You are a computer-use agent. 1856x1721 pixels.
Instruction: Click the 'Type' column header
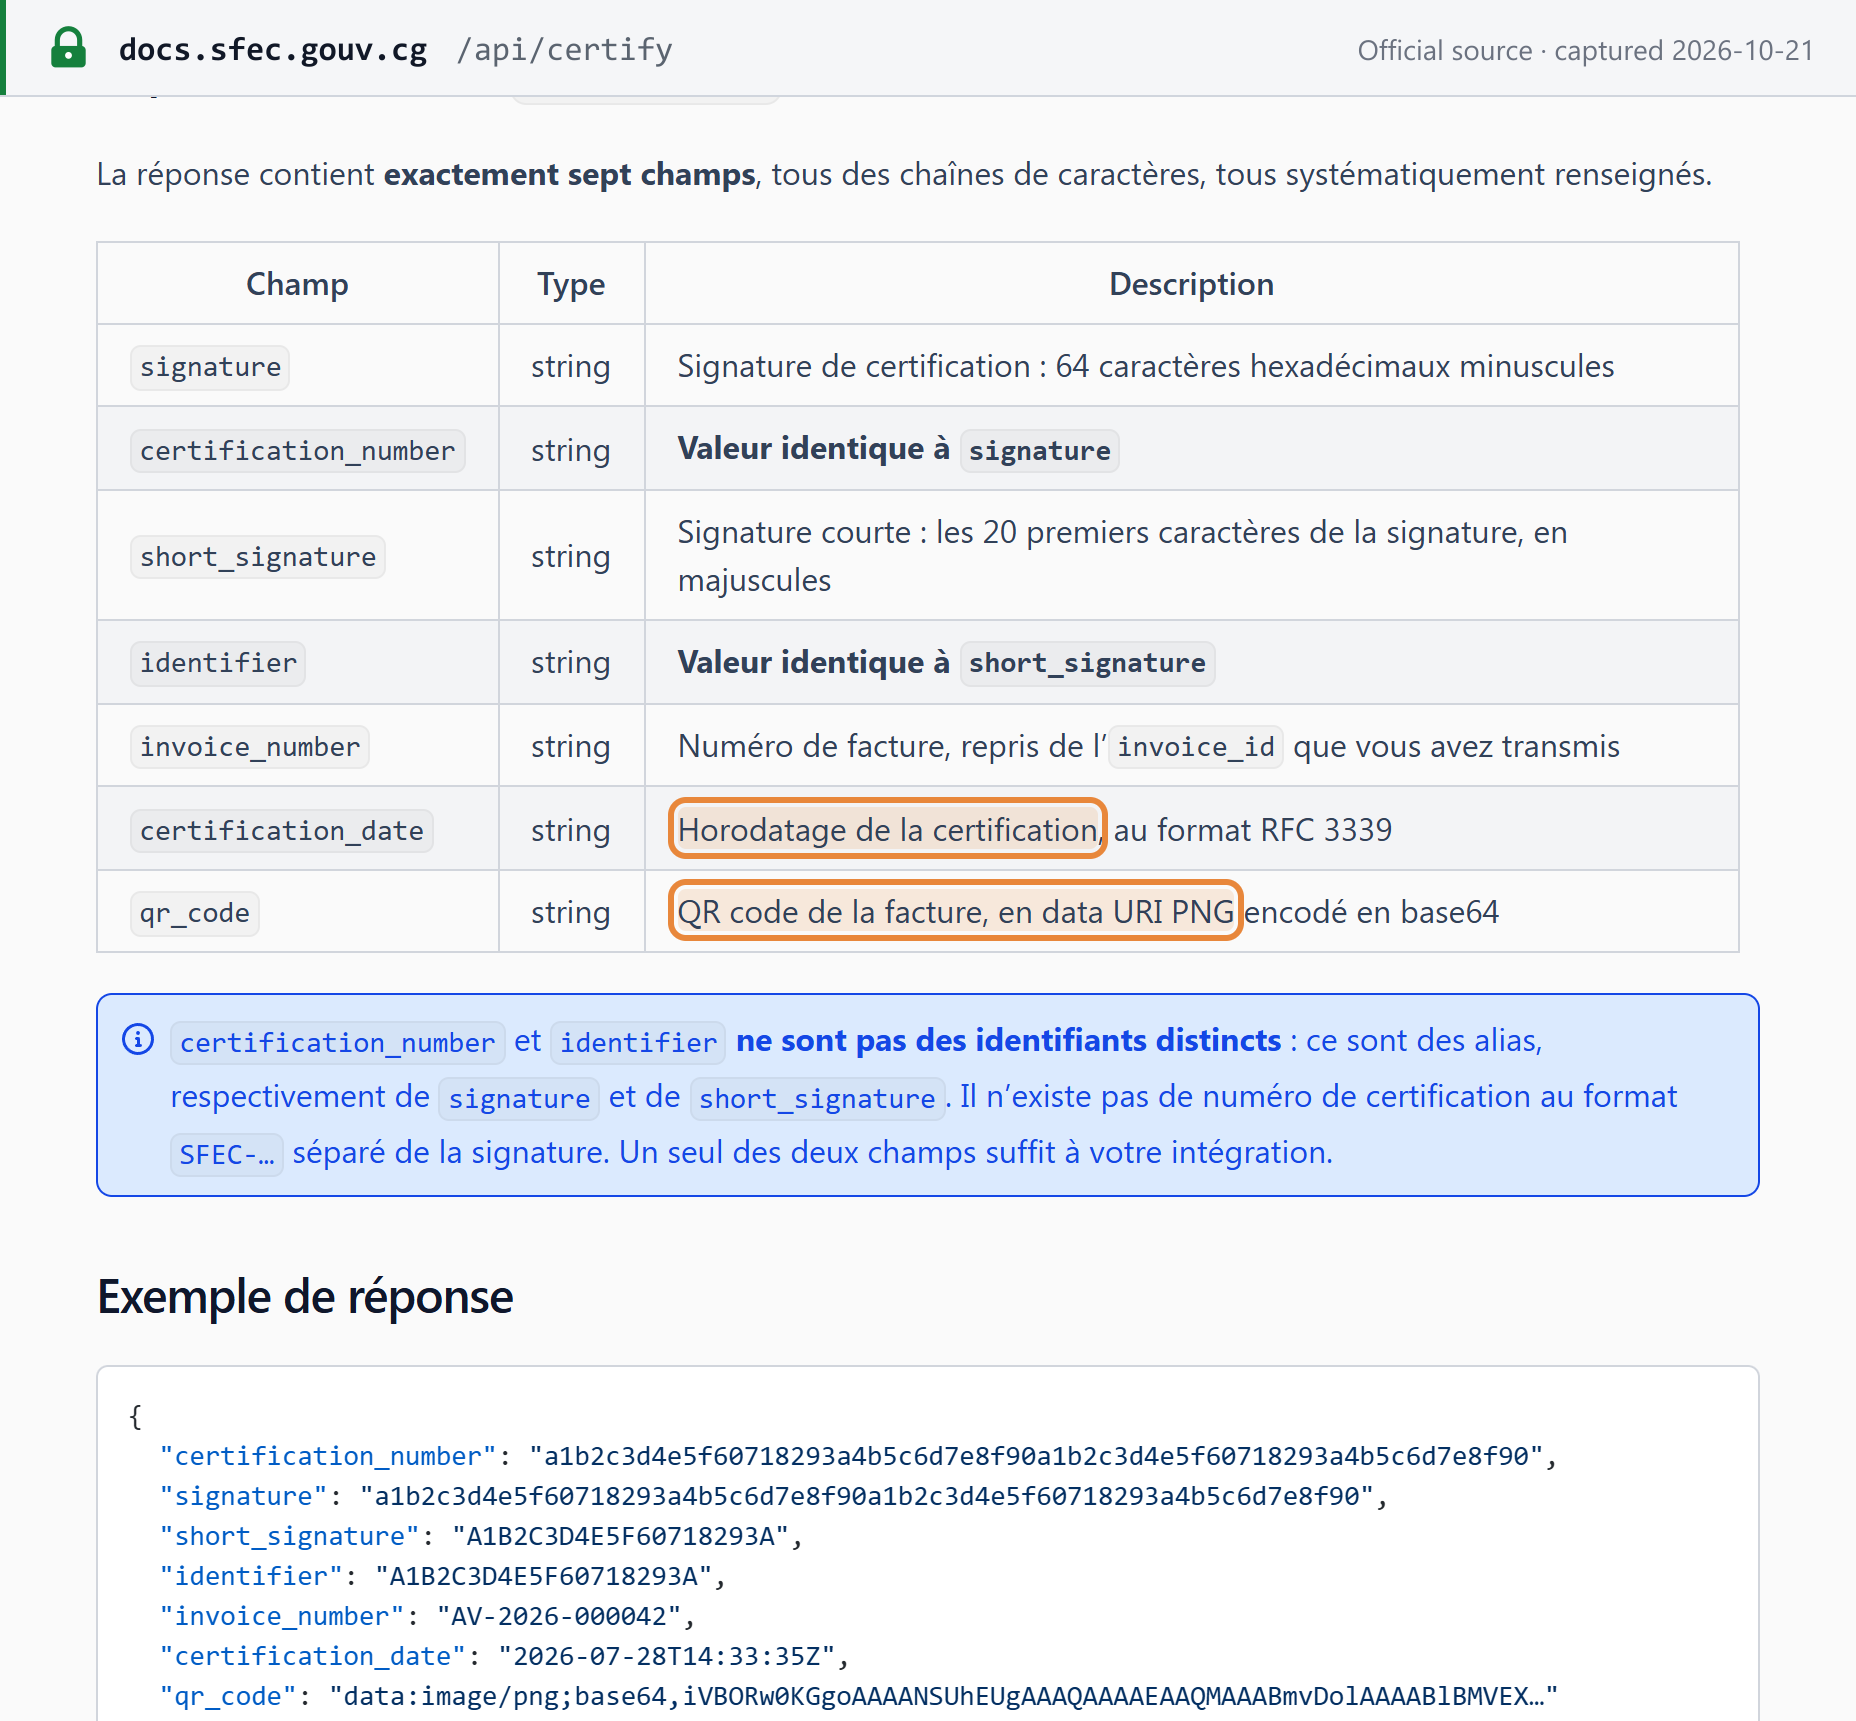(x=571, y=283)
